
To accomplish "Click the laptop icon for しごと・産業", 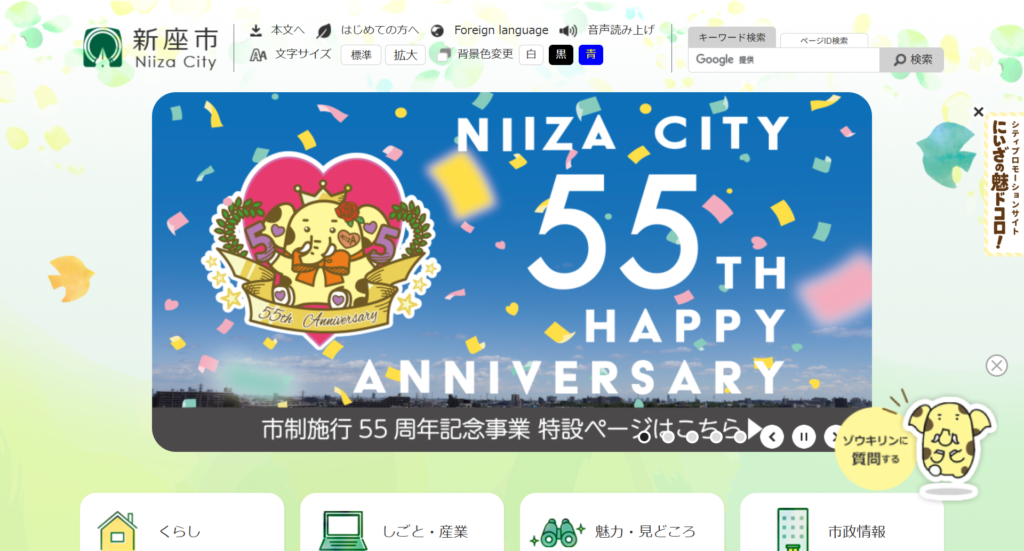I will [343, 531].
